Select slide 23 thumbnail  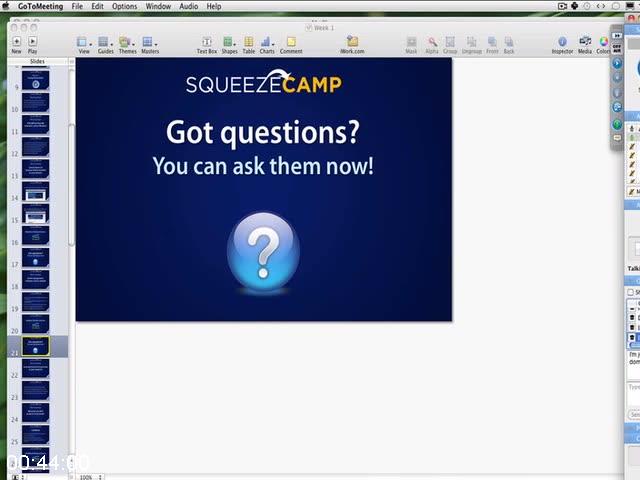36,390
